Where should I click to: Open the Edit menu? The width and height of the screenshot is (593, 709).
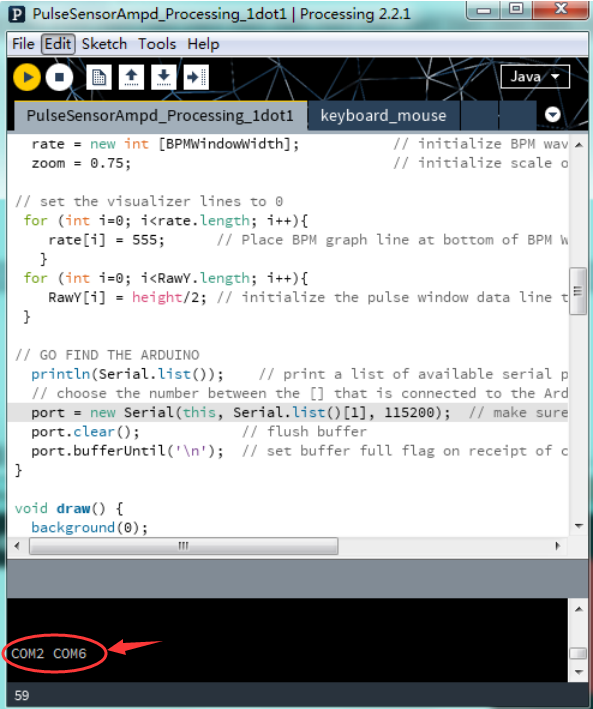coord(58,44)
